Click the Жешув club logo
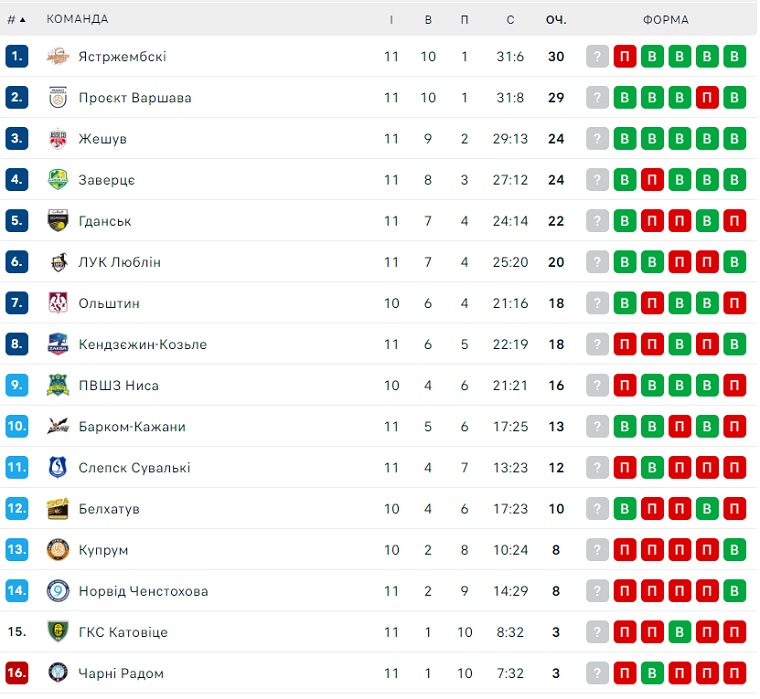Viewport: 760px width, 699px height. coord(58,139)
